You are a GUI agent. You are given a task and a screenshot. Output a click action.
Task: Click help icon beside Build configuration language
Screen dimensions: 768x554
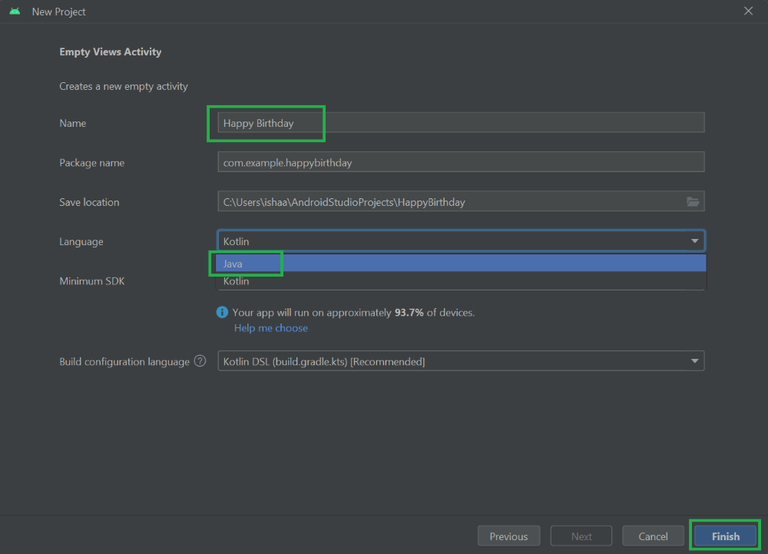[x=200, y=361]
